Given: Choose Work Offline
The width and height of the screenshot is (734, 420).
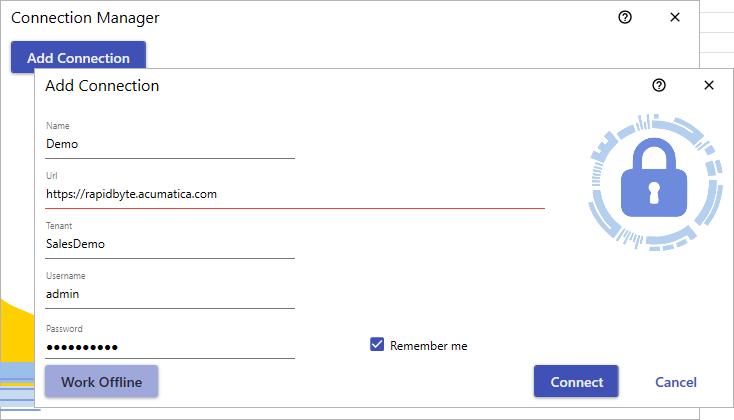Looking at the screenshot, I should point(102,382).
